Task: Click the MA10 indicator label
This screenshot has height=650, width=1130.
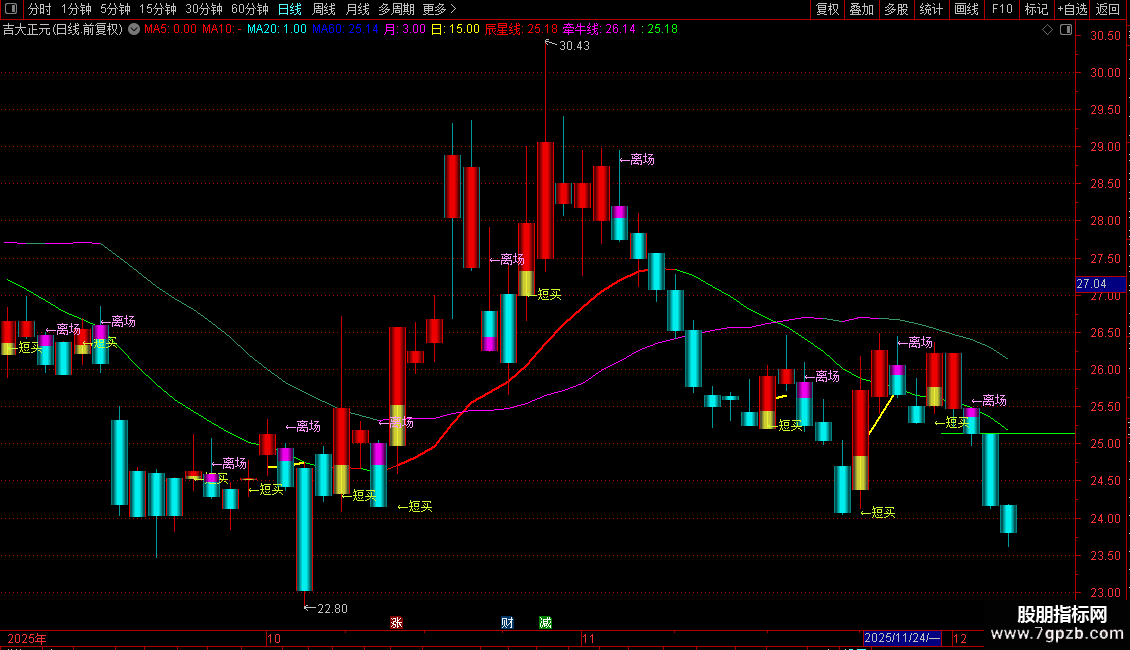Action: [x=222, y=30]
